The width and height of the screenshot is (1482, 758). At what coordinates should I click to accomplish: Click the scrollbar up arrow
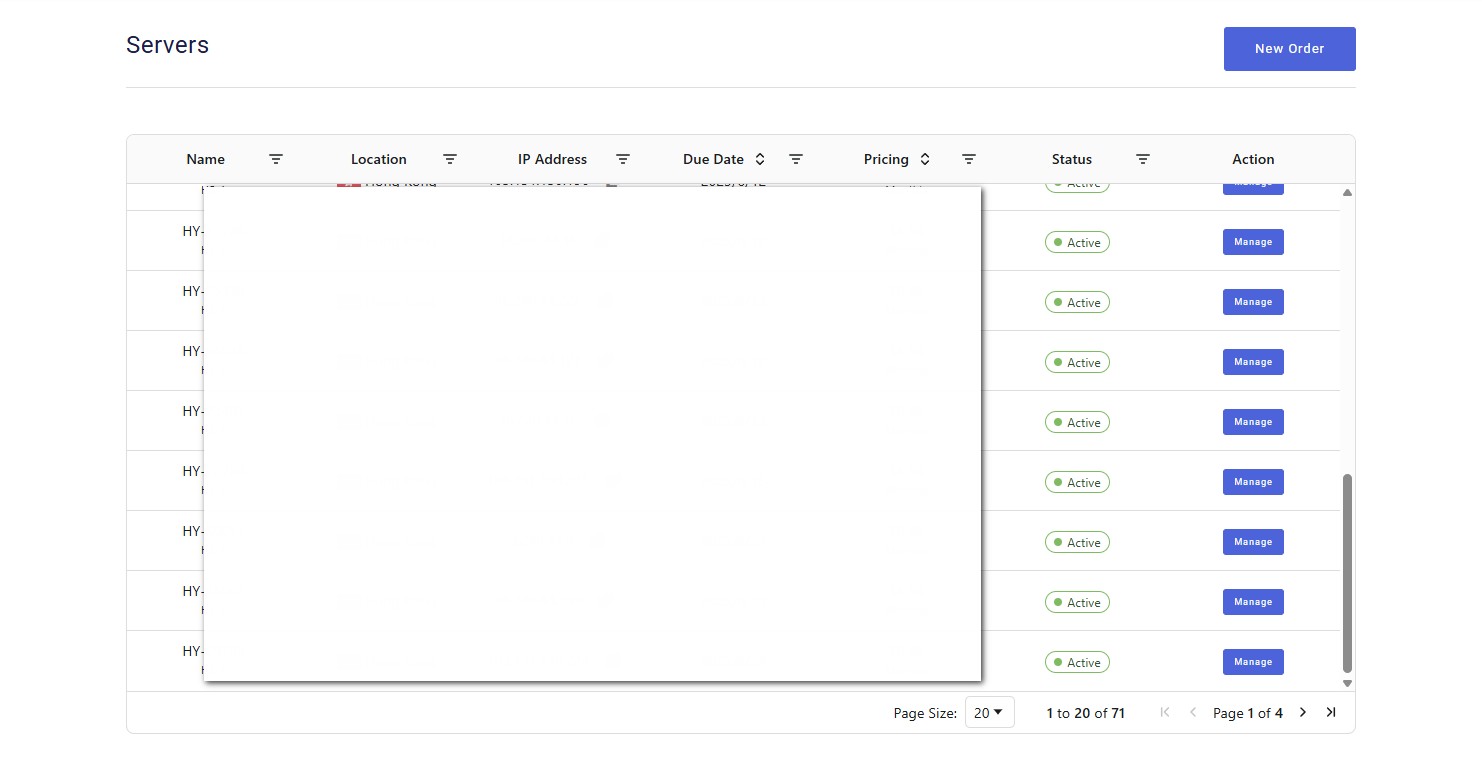[1347, 192]
